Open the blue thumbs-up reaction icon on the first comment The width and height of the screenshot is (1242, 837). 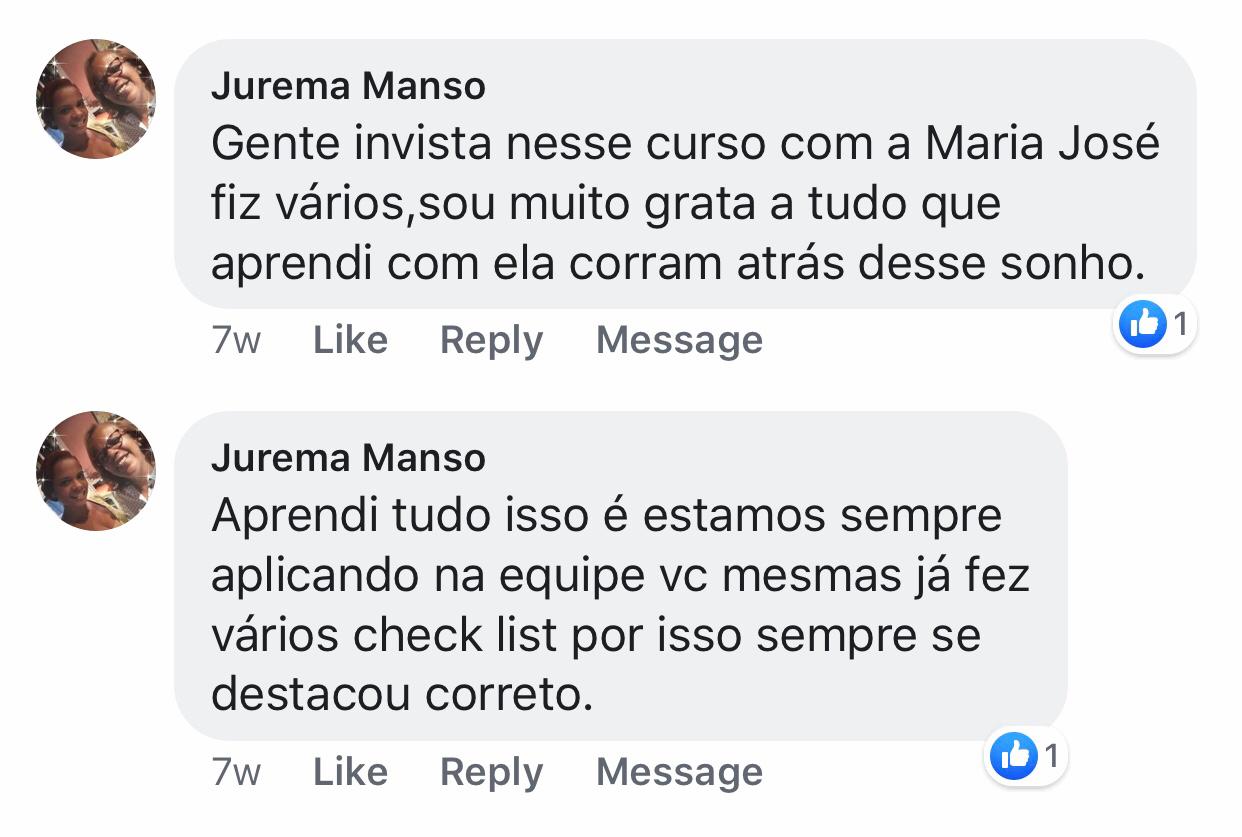pos(1142,324)
